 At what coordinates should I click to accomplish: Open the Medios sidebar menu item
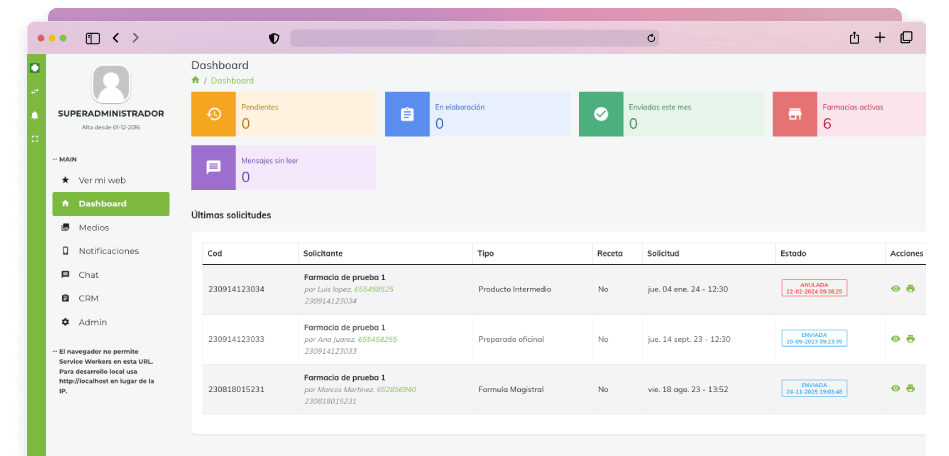93,227
